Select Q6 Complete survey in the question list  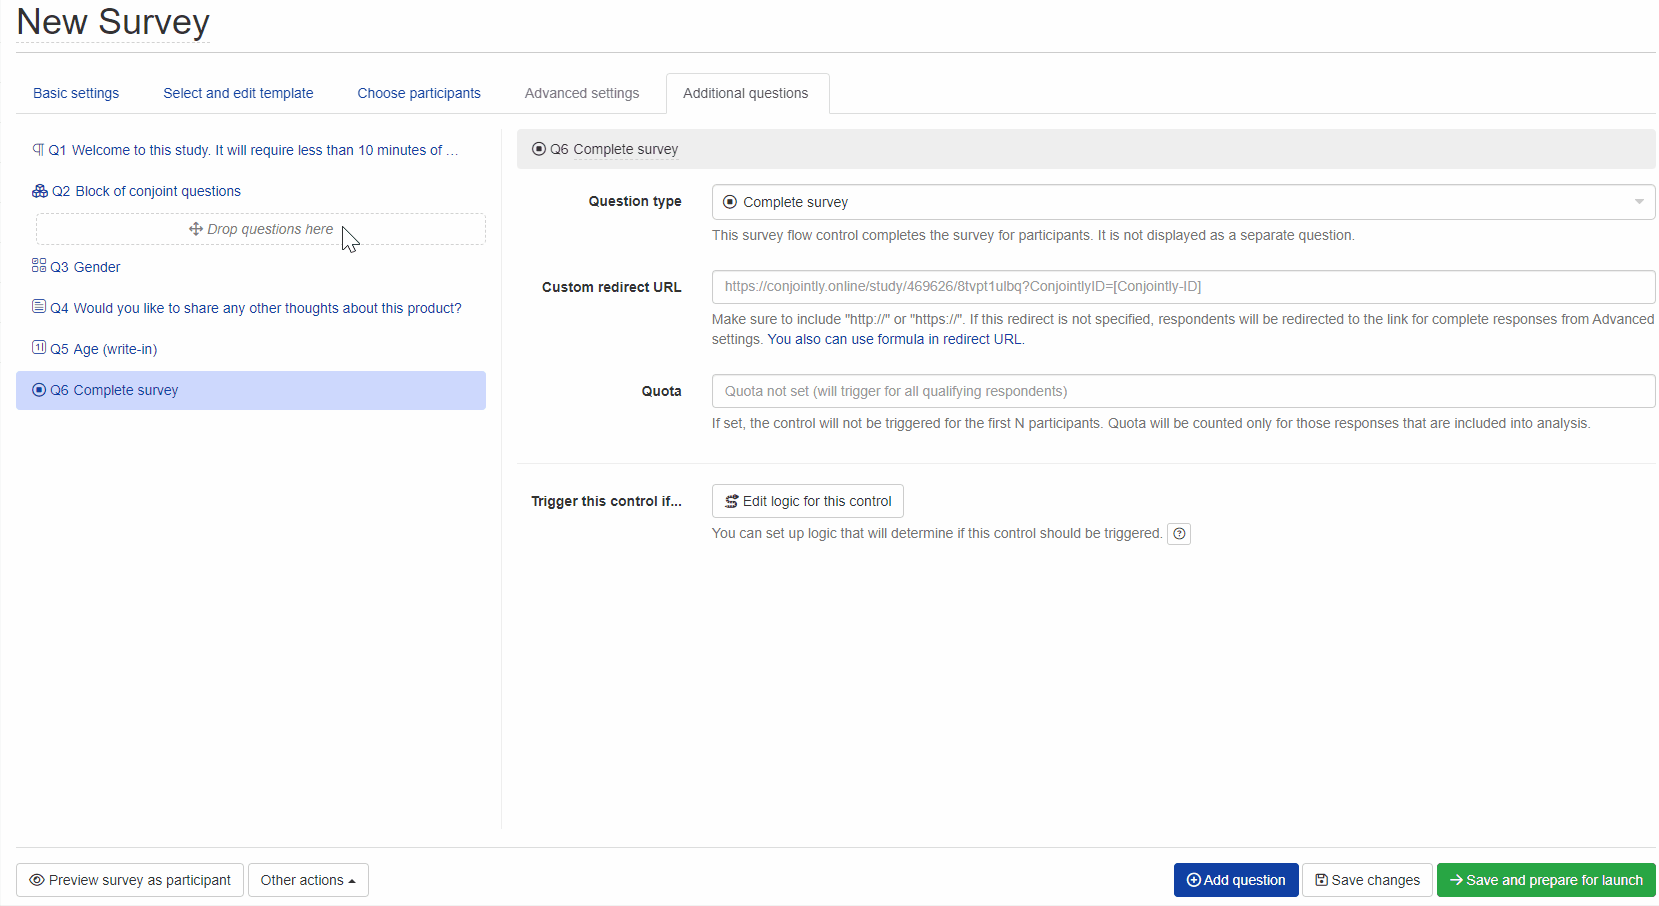tap(251, 390)
